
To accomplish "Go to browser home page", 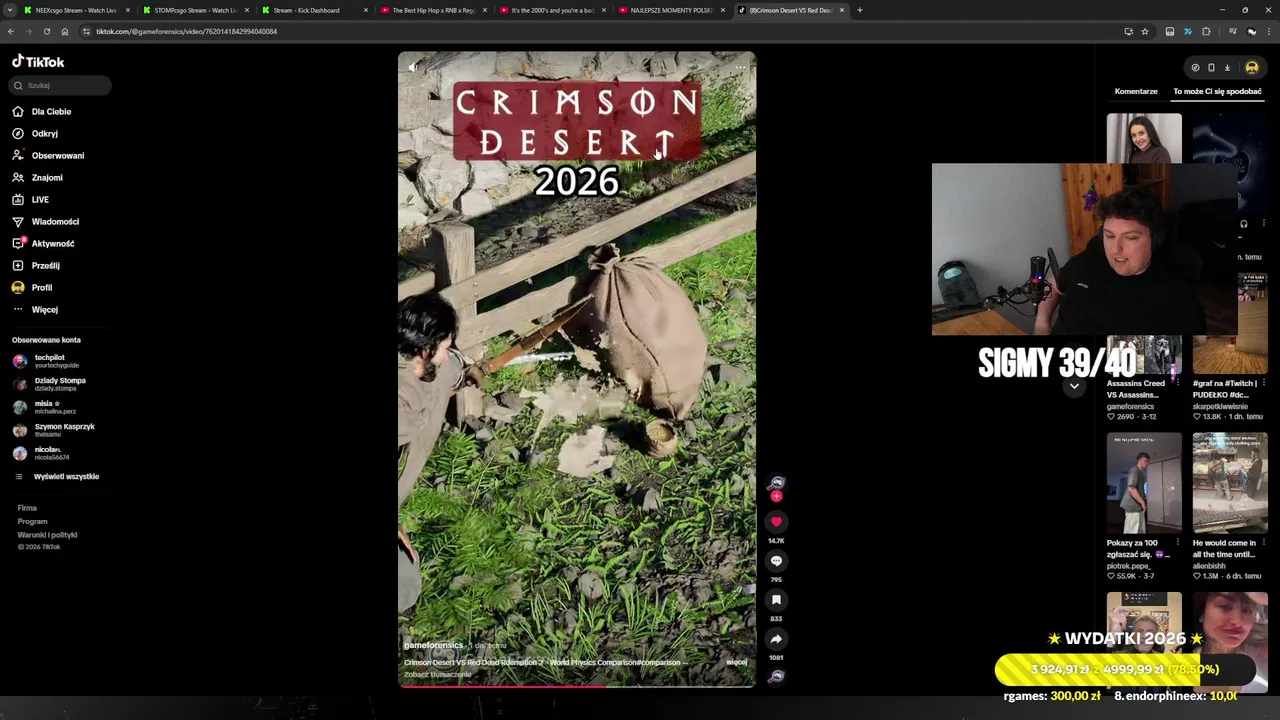I will click(65, 31).
